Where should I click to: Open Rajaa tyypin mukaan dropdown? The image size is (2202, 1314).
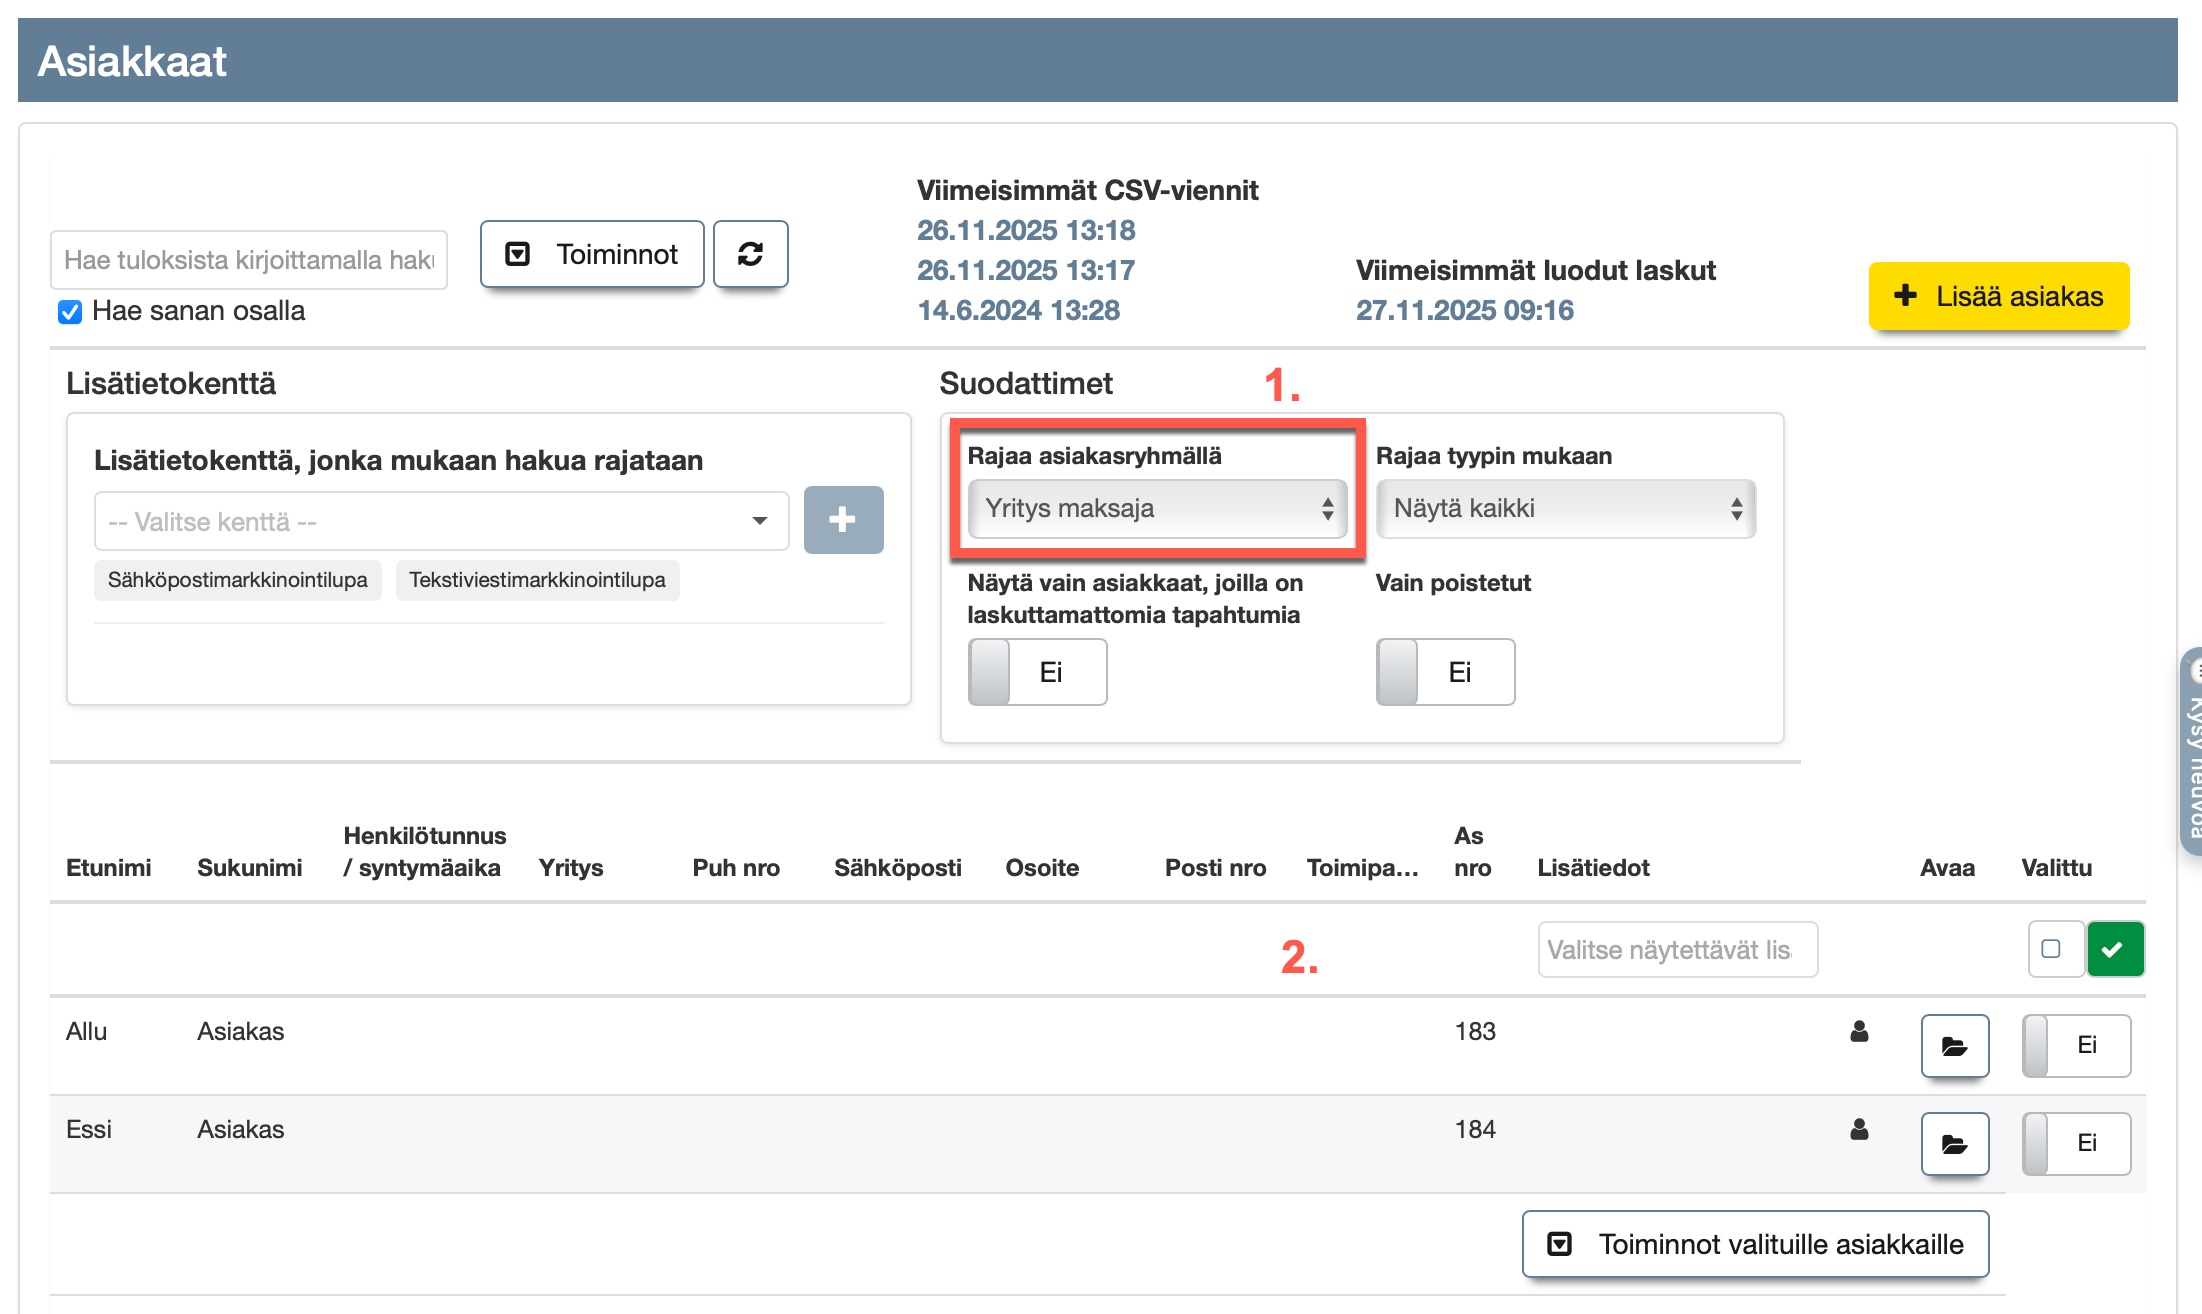(x=1565, y=509)
